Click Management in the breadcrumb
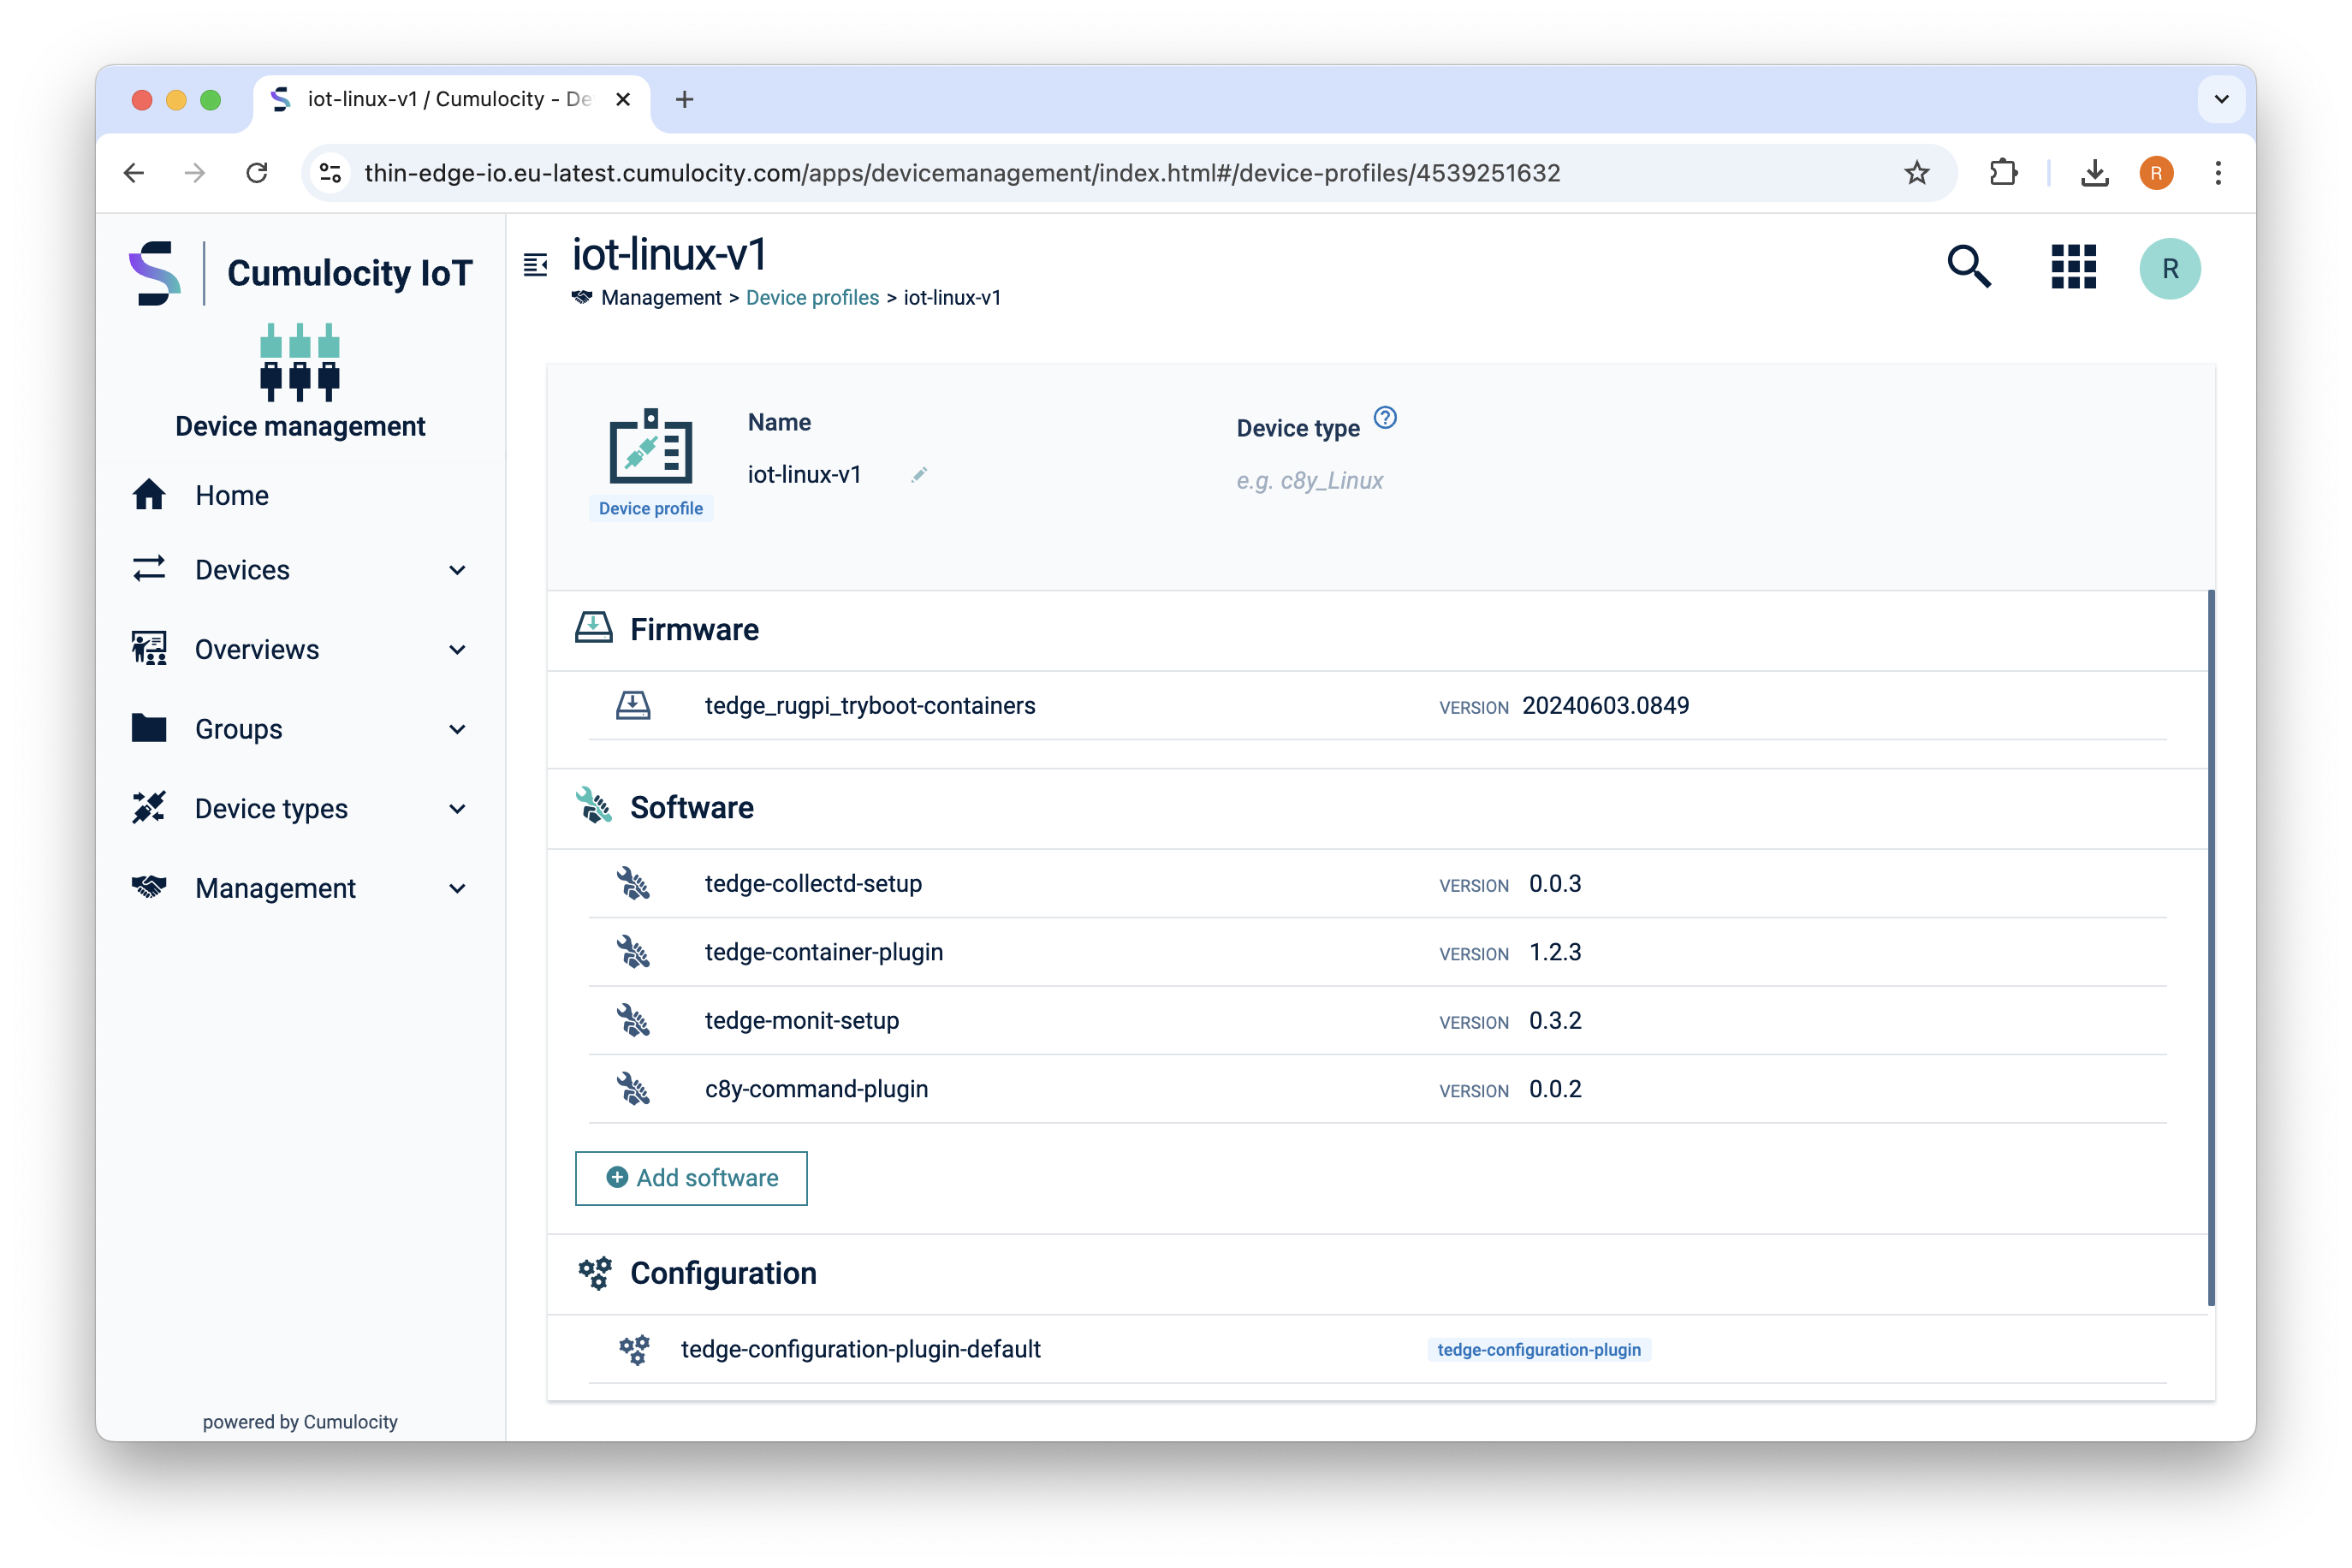Screen dimensions: 2352x1568 tap(661, 298)
